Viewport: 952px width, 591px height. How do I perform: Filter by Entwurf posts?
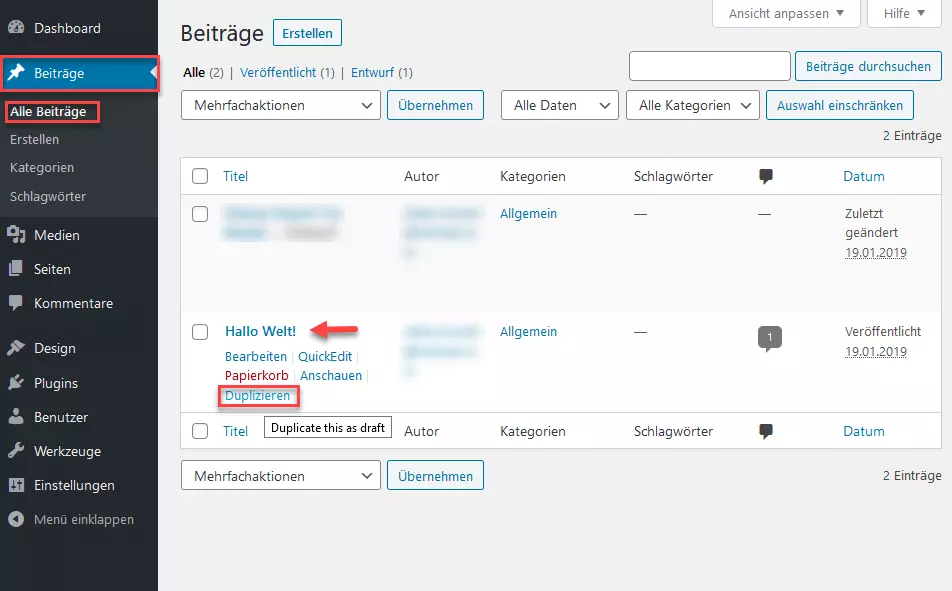point(372,72)
